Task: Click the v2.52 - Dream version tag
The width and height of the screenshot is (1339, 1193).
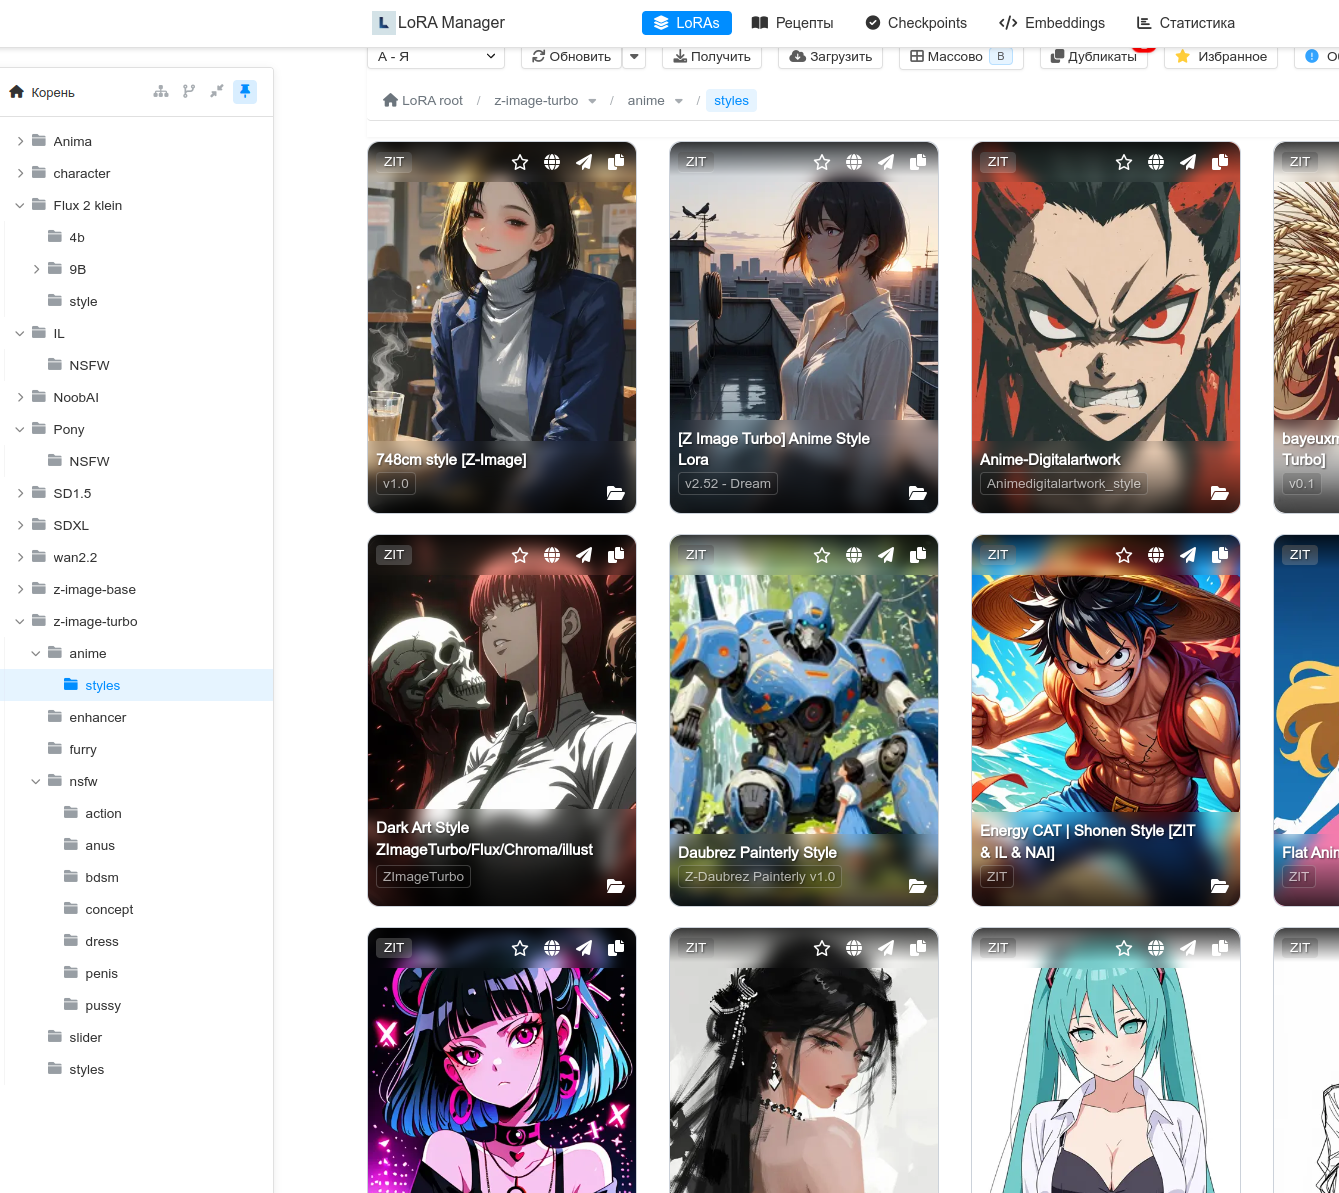Action: (728, 484)
